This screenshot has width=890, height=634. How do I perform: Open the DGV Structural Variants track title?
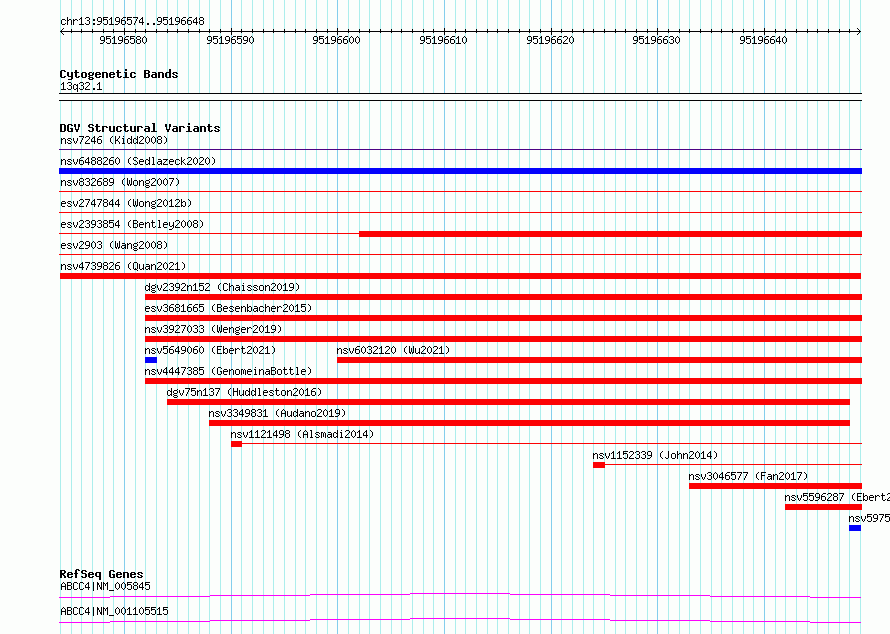140,128
